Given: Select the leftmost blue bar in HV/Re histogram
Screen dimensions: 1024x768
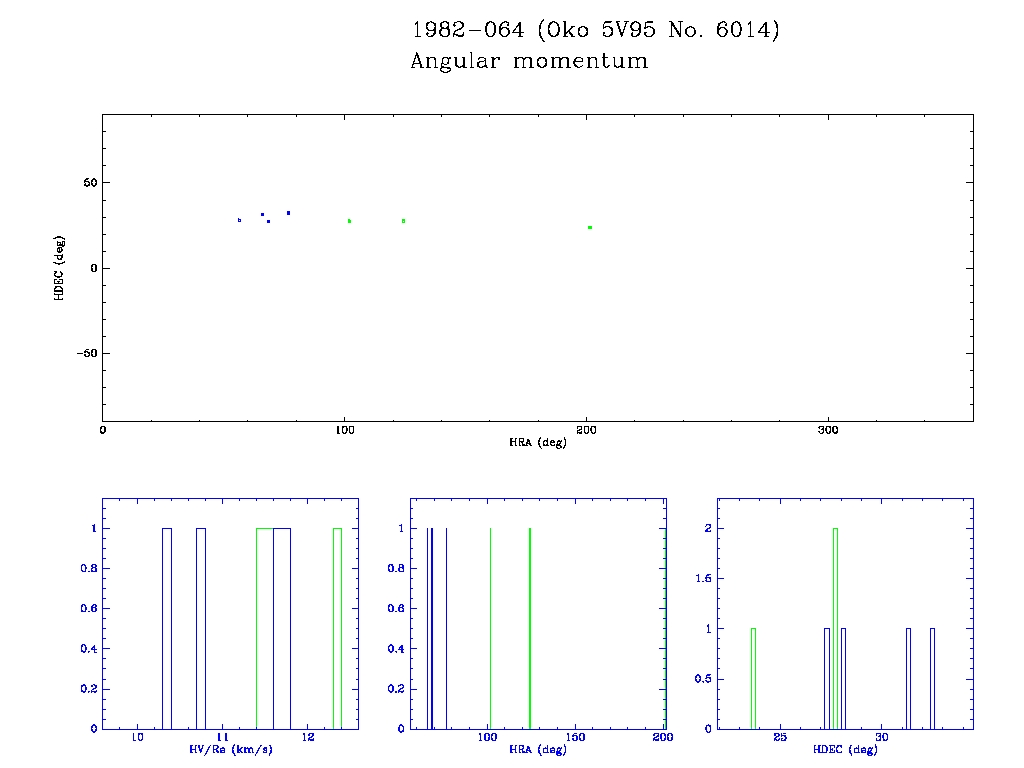Looking at the screenshot, I should click(167, 628).
